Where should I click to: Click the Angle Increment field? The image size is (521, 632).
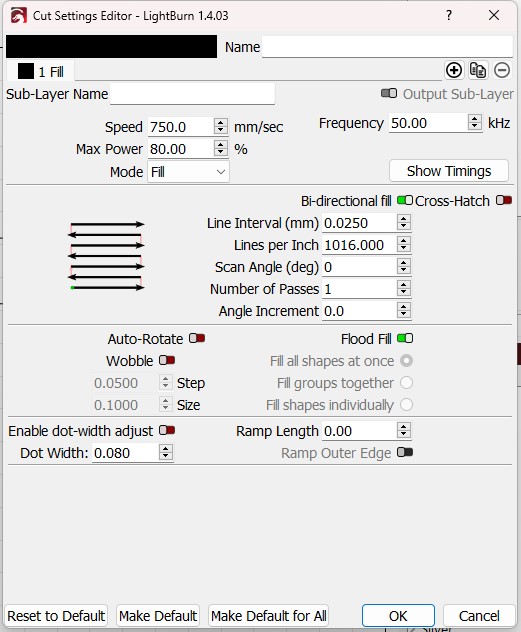pyautogui.click(x=359, y=311)
